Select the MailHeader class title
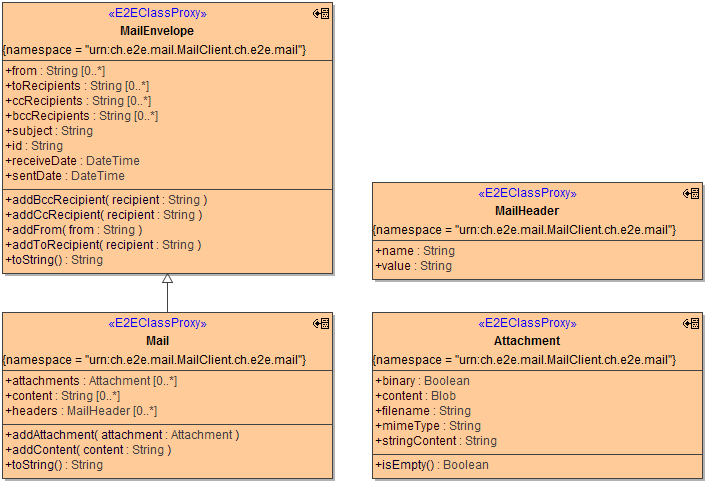The image size is (707, 482). pyautogui.click(x=527, y=211)
